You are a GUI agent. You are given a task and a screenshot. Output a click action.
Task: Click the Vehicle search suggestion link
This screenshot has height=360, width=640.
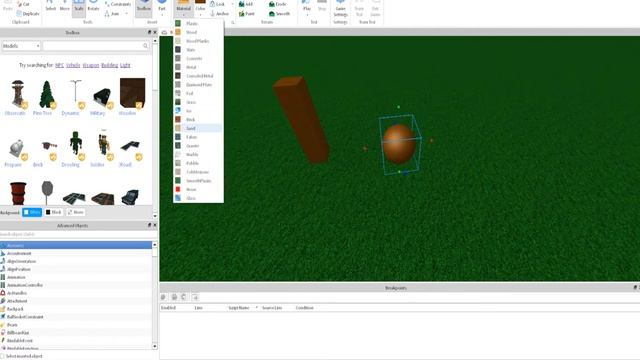coord(73,65)
